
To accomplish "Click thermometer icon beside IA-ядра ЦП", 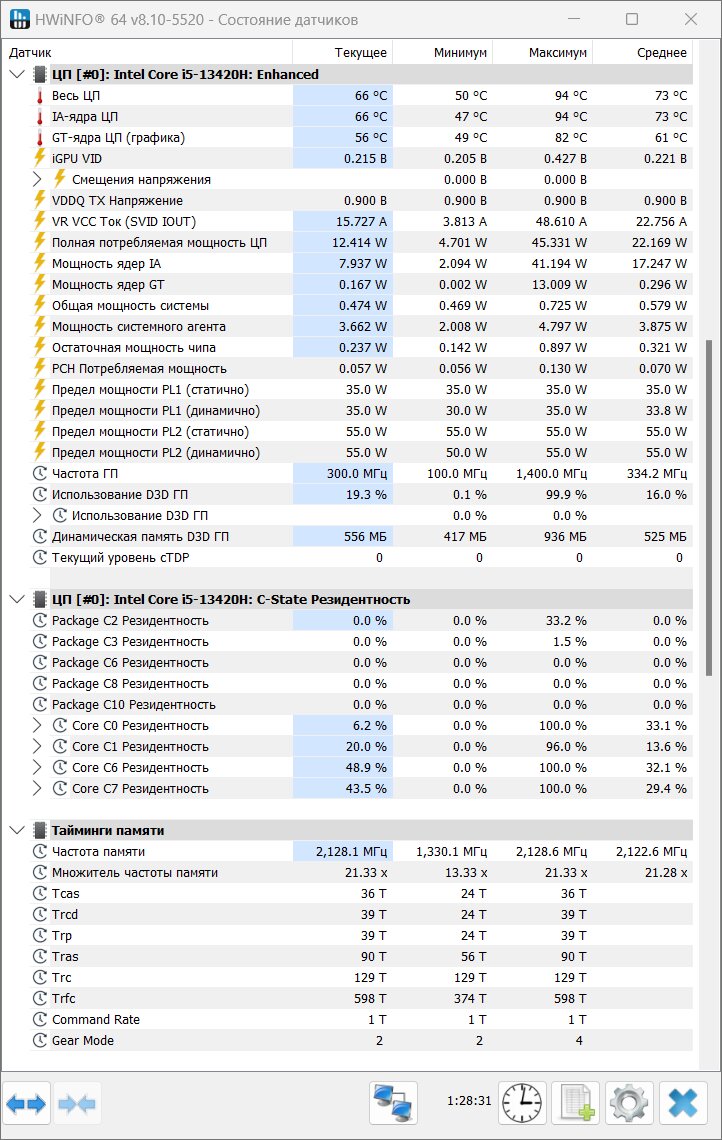I will pyautogui.click(x=40, y=117).
